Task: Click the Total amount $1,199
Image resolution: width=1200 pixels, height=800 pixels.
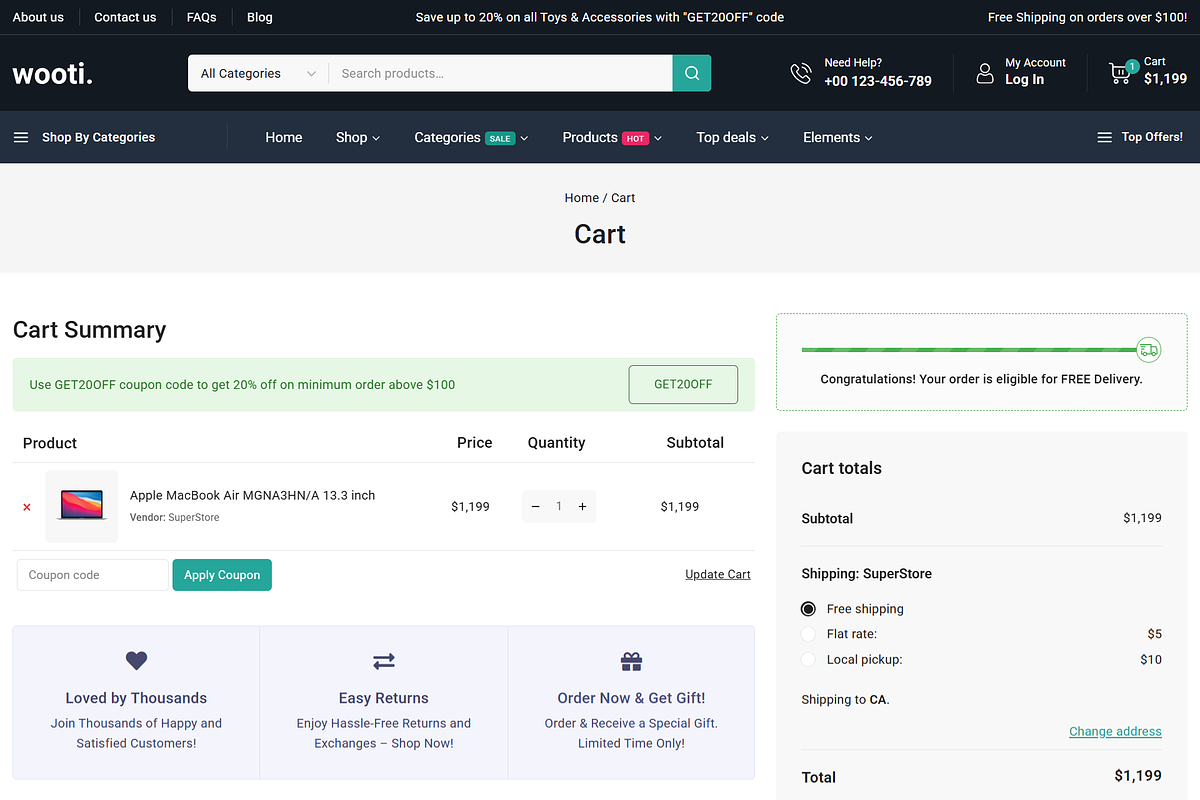Action: pos(1138,776)
